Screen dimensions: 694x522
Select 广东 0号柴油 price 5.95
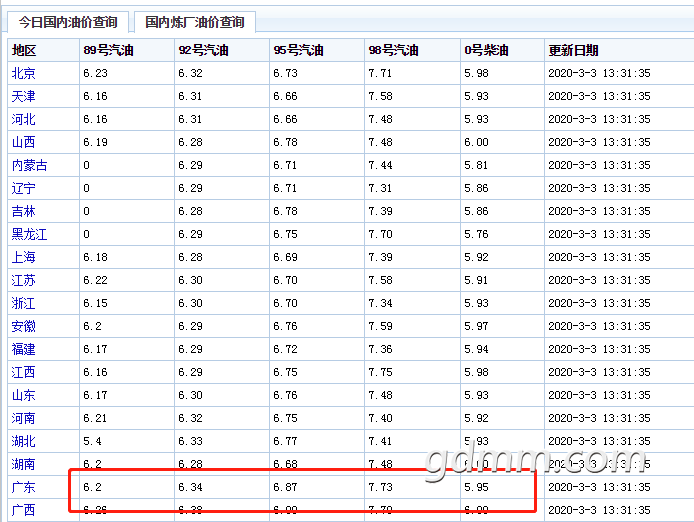[476, 487]
